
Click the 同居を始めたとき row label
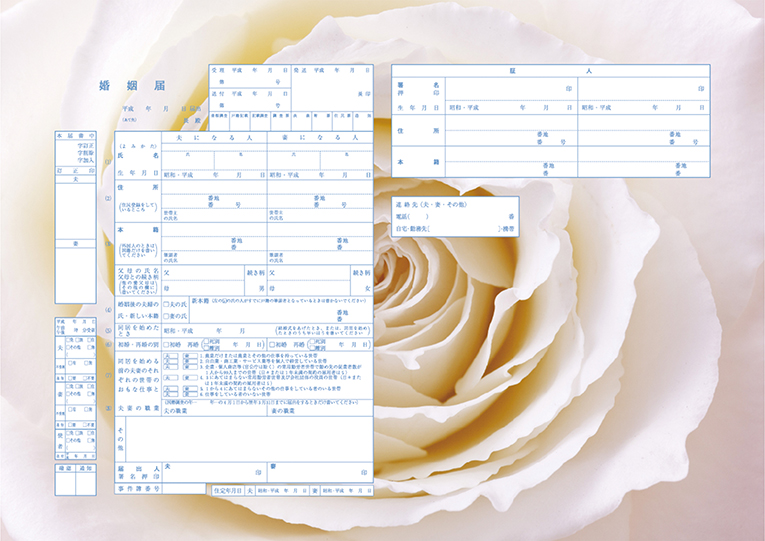138,330
